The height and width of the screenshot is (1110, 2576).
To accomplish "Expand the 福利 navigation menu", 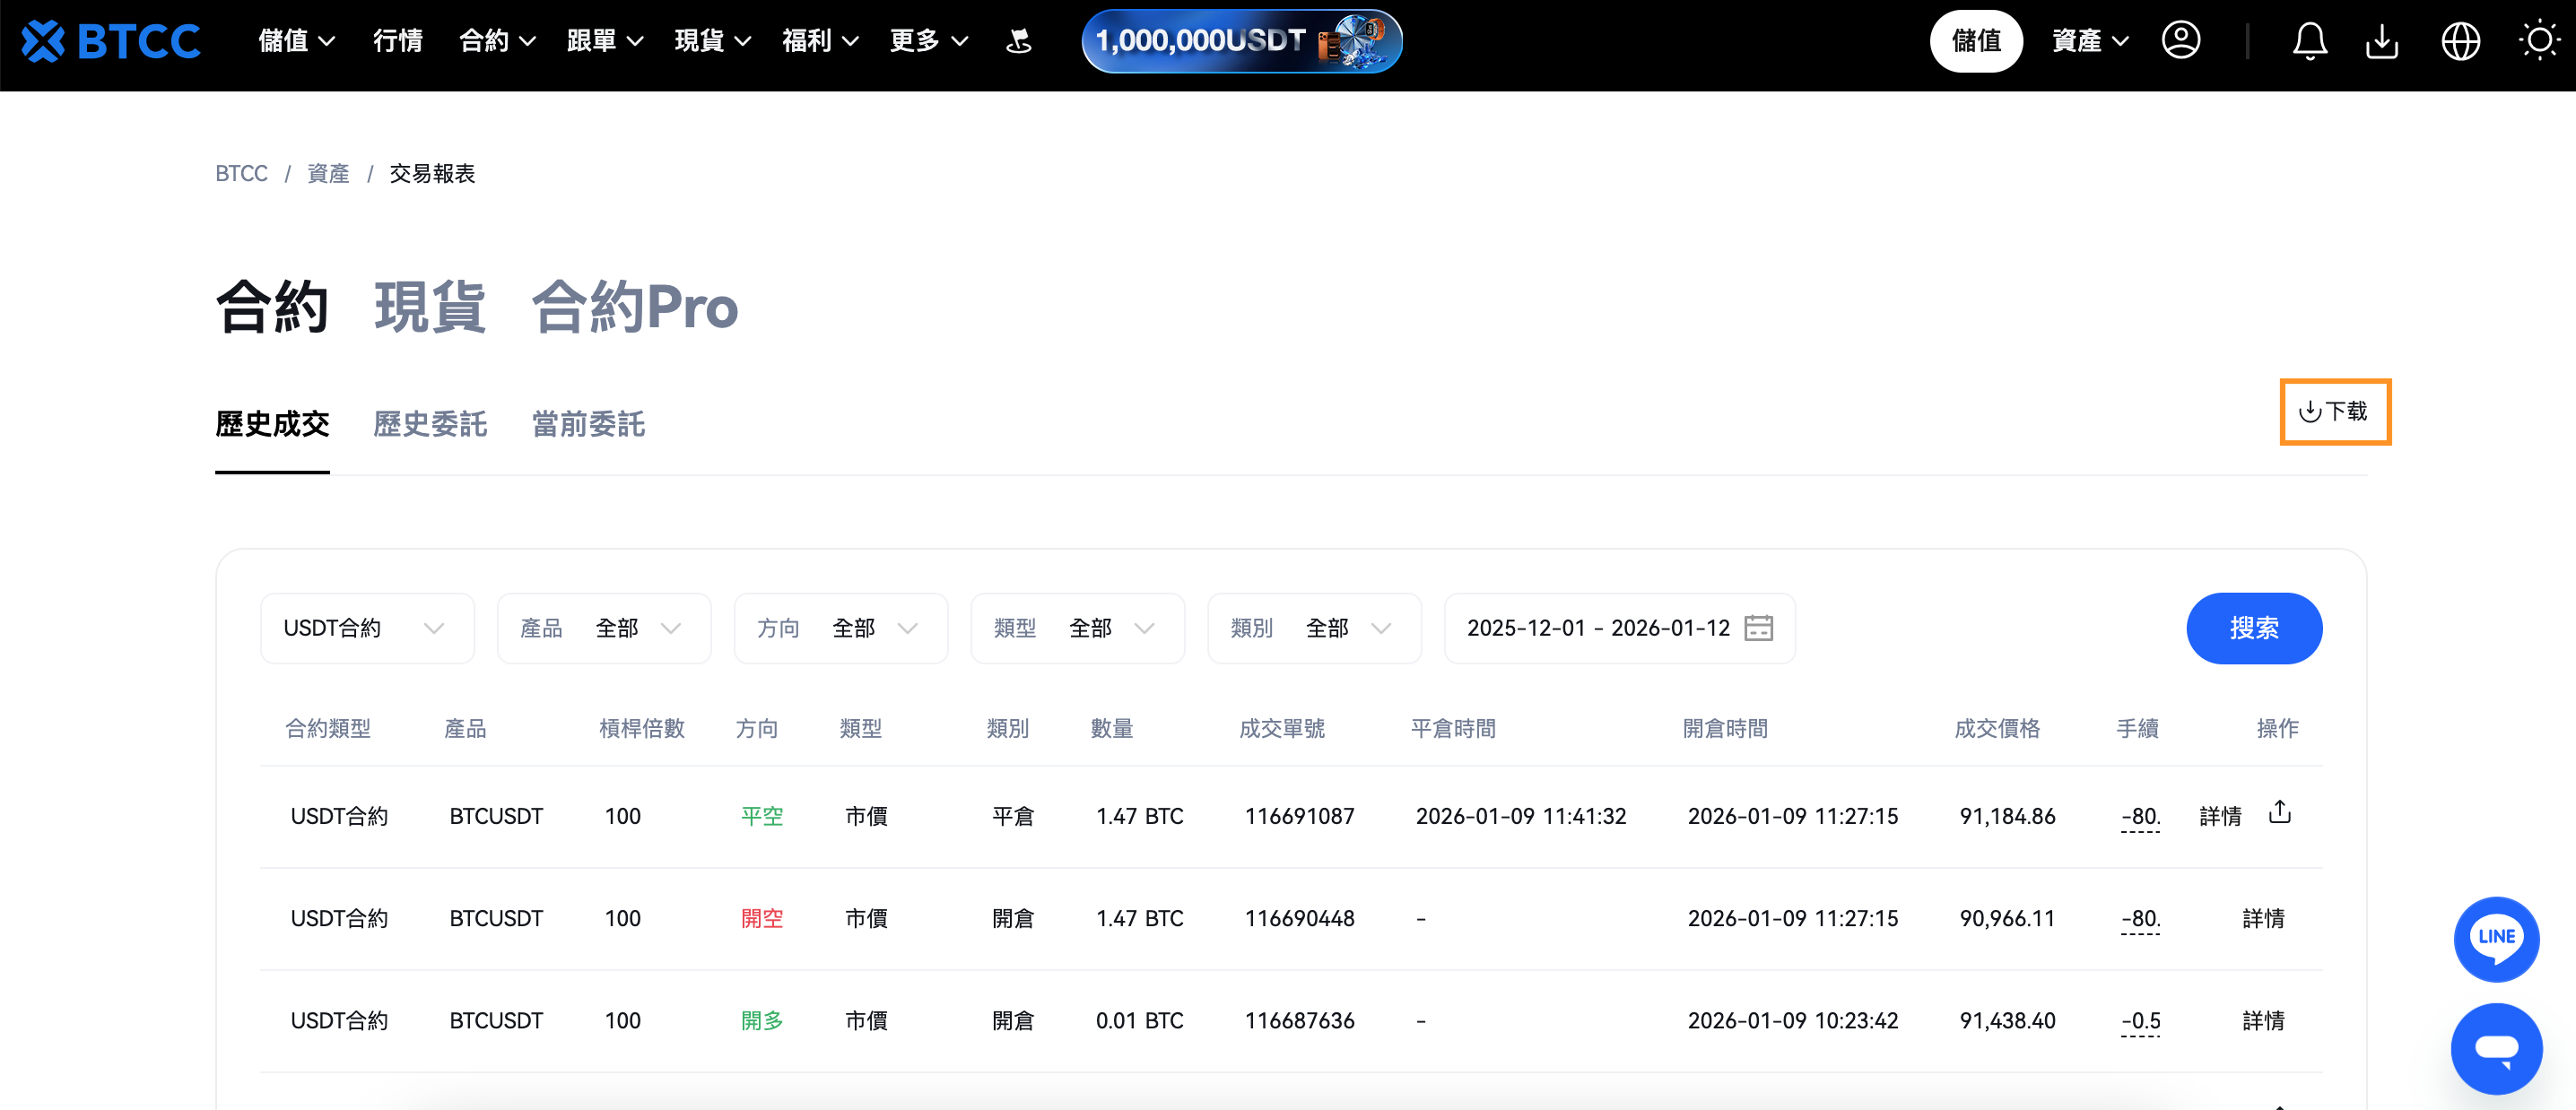I will point(821,41).
